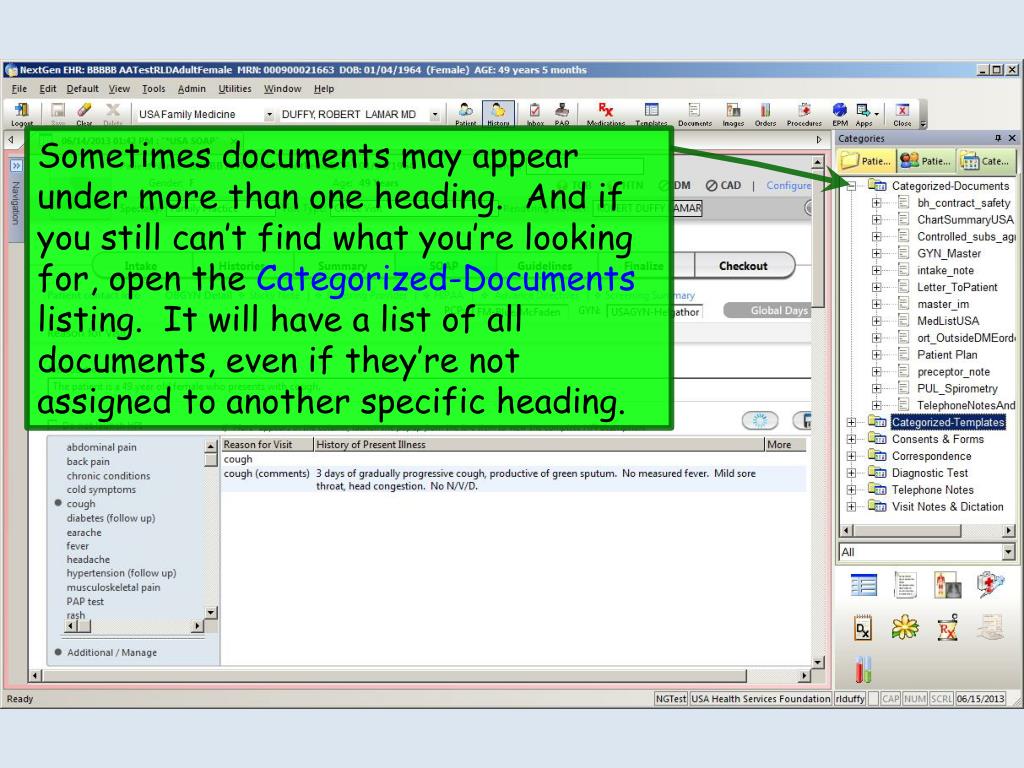Click the reason list horizontal scrollbar thumb

coord(84,626)
